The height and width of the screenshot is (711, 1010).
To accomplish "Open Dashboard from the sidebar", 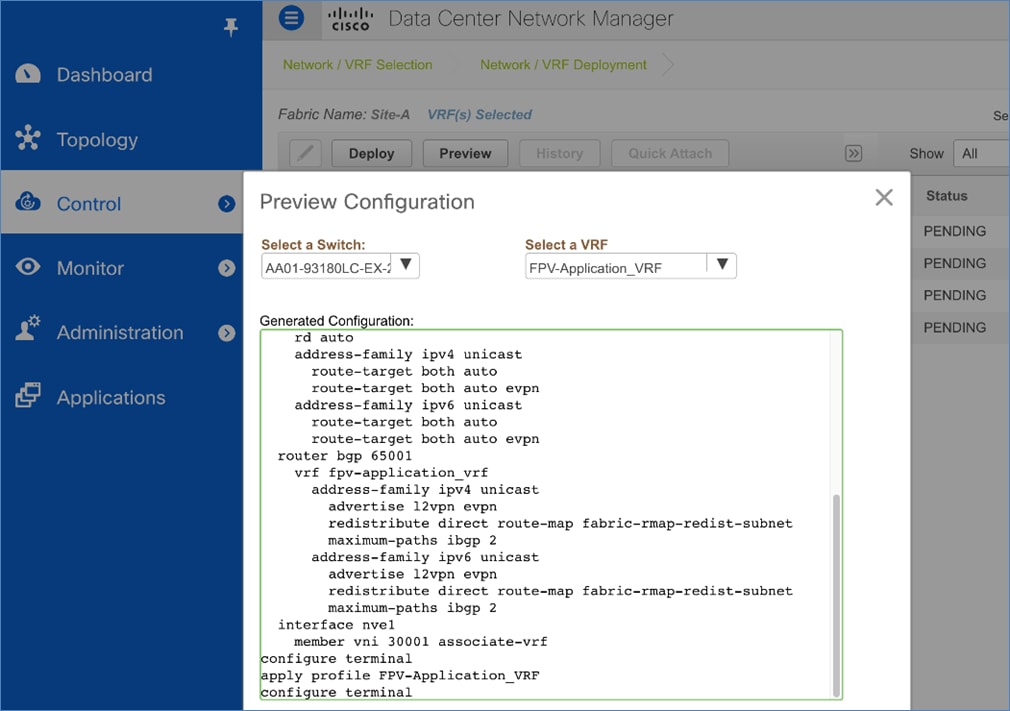I will click(104, 75).
